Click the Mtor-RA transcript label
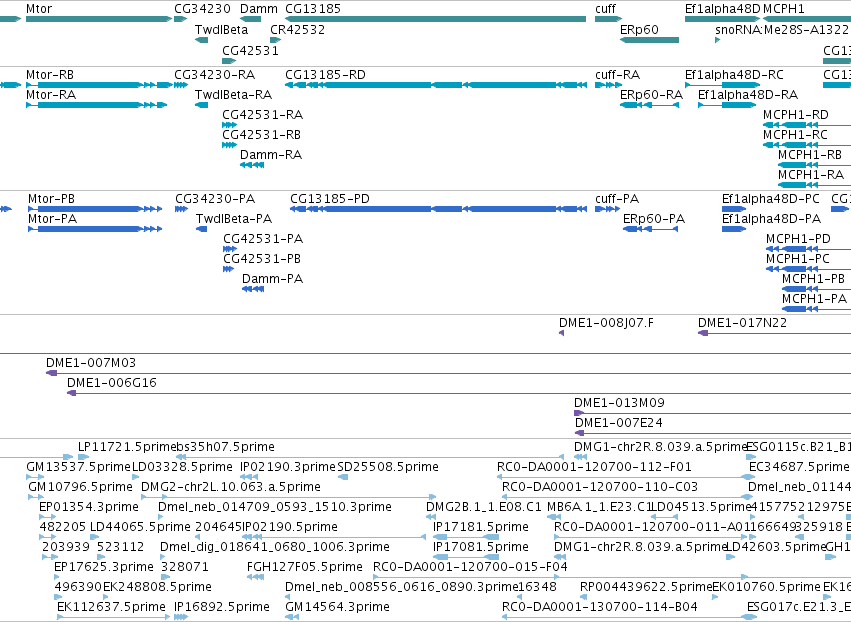This screenshot has width=851, height=622. pos(51,94)
